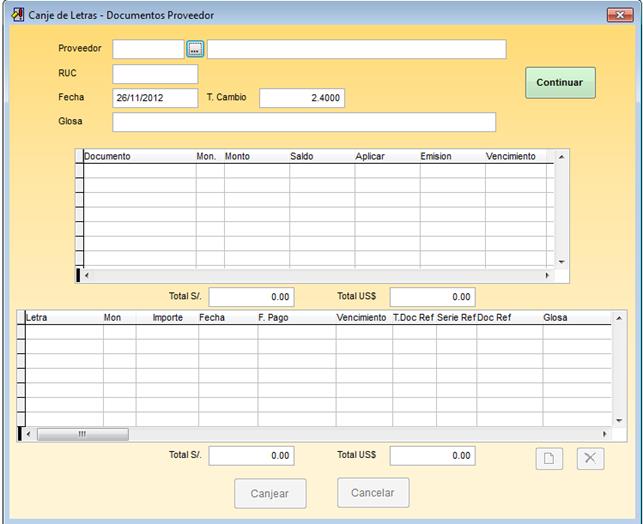Click the Aplicar column header
643x524 pixels.
click(x=387, y=156)
